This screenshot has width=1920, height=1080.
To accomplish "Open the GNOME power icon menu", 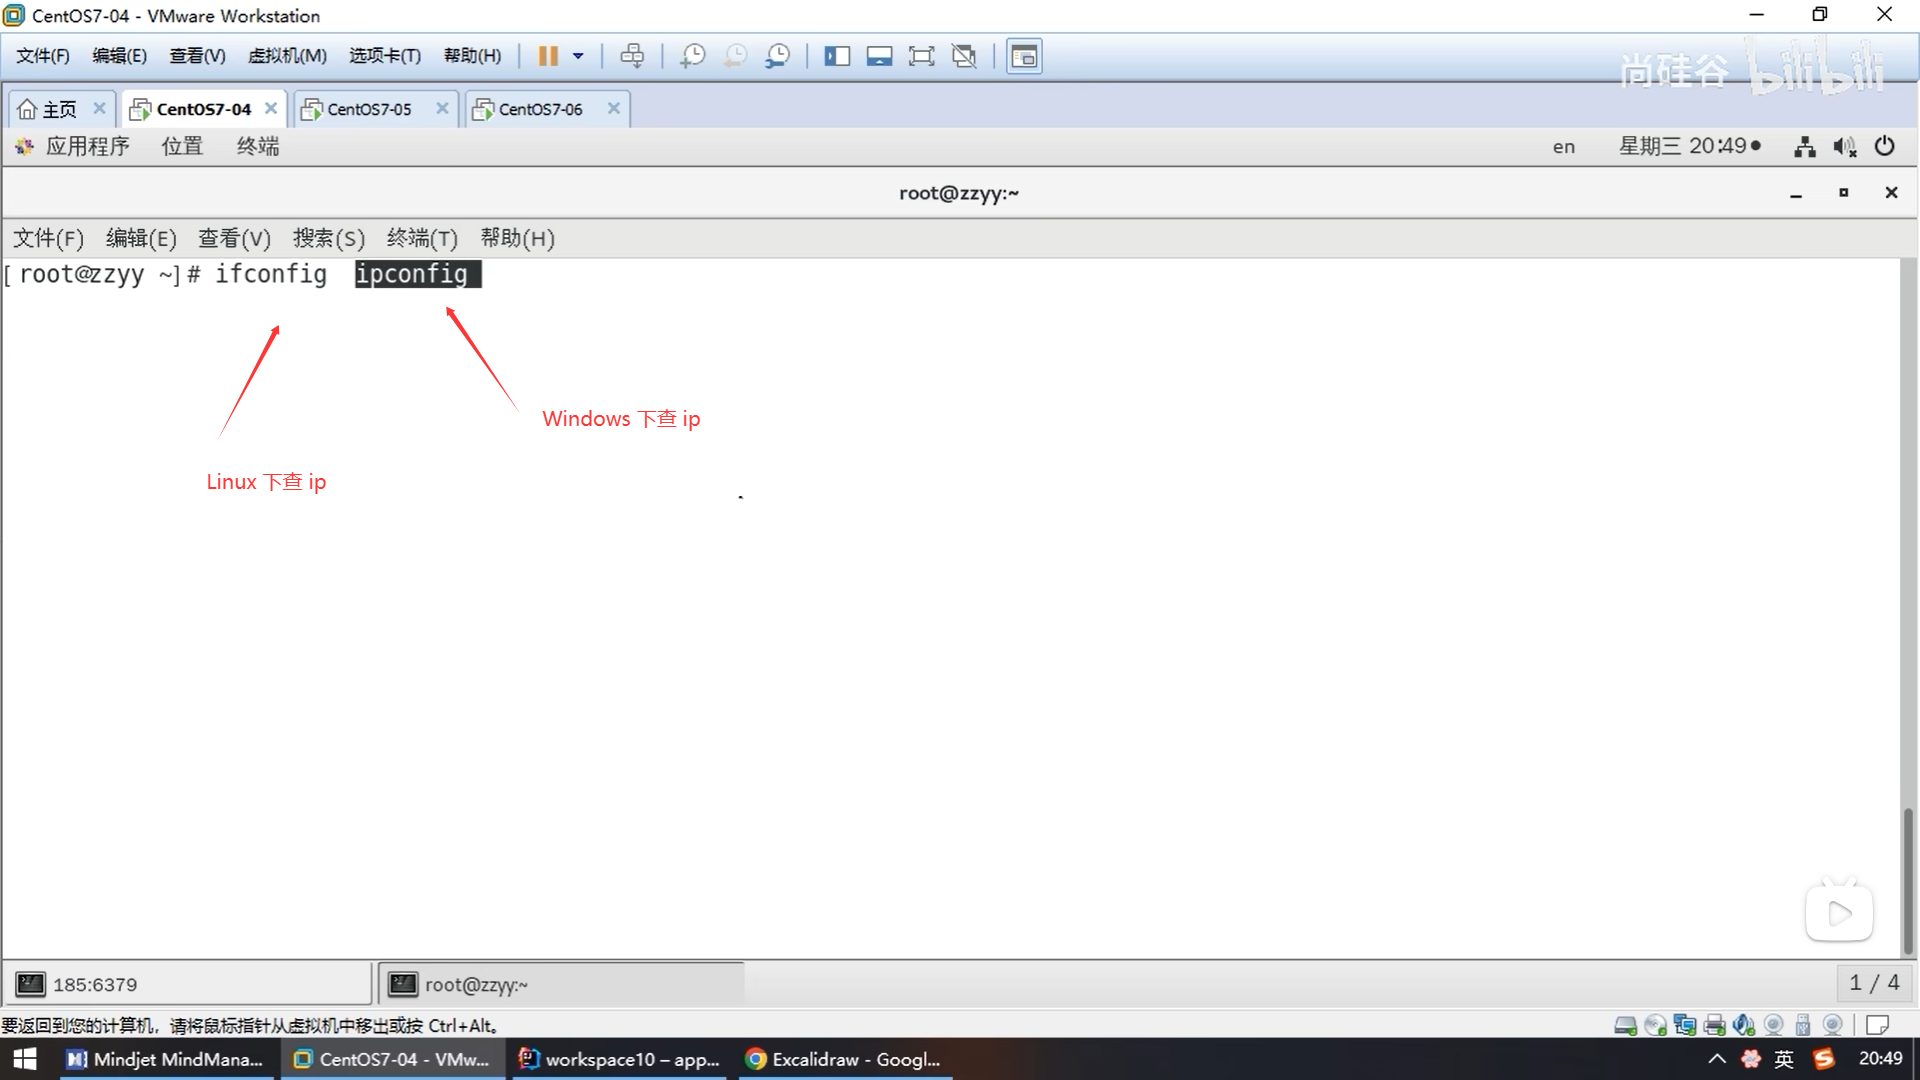I will 1884,146.
